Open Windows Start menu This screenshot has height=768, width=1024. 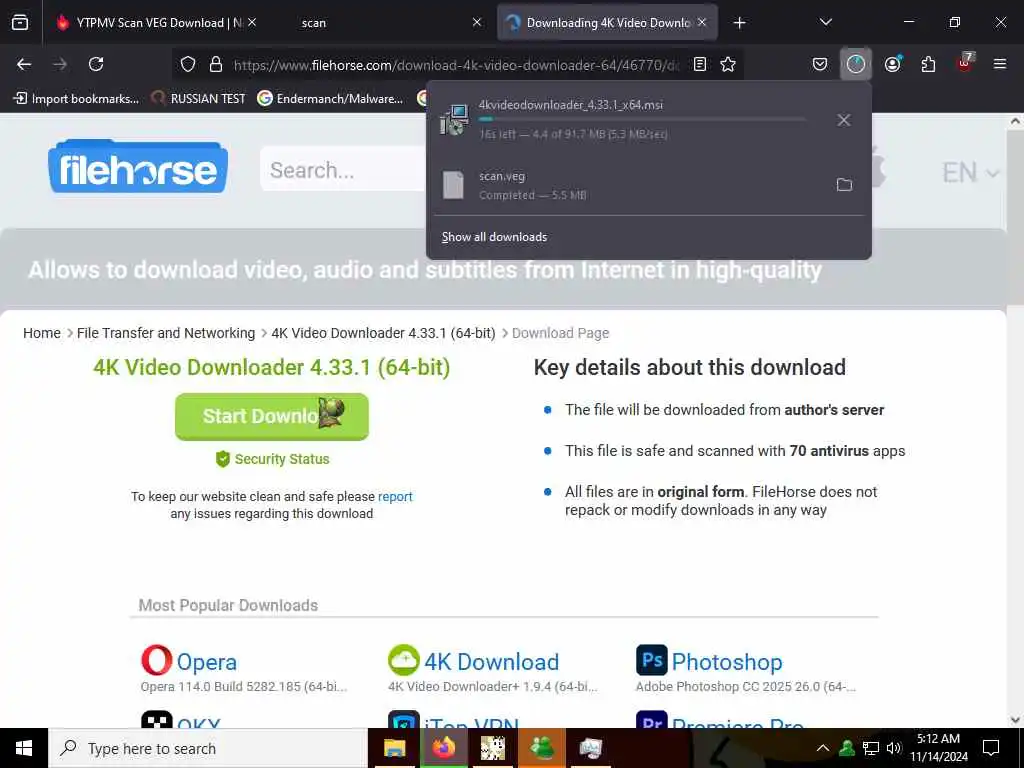(x=24, y=748)
